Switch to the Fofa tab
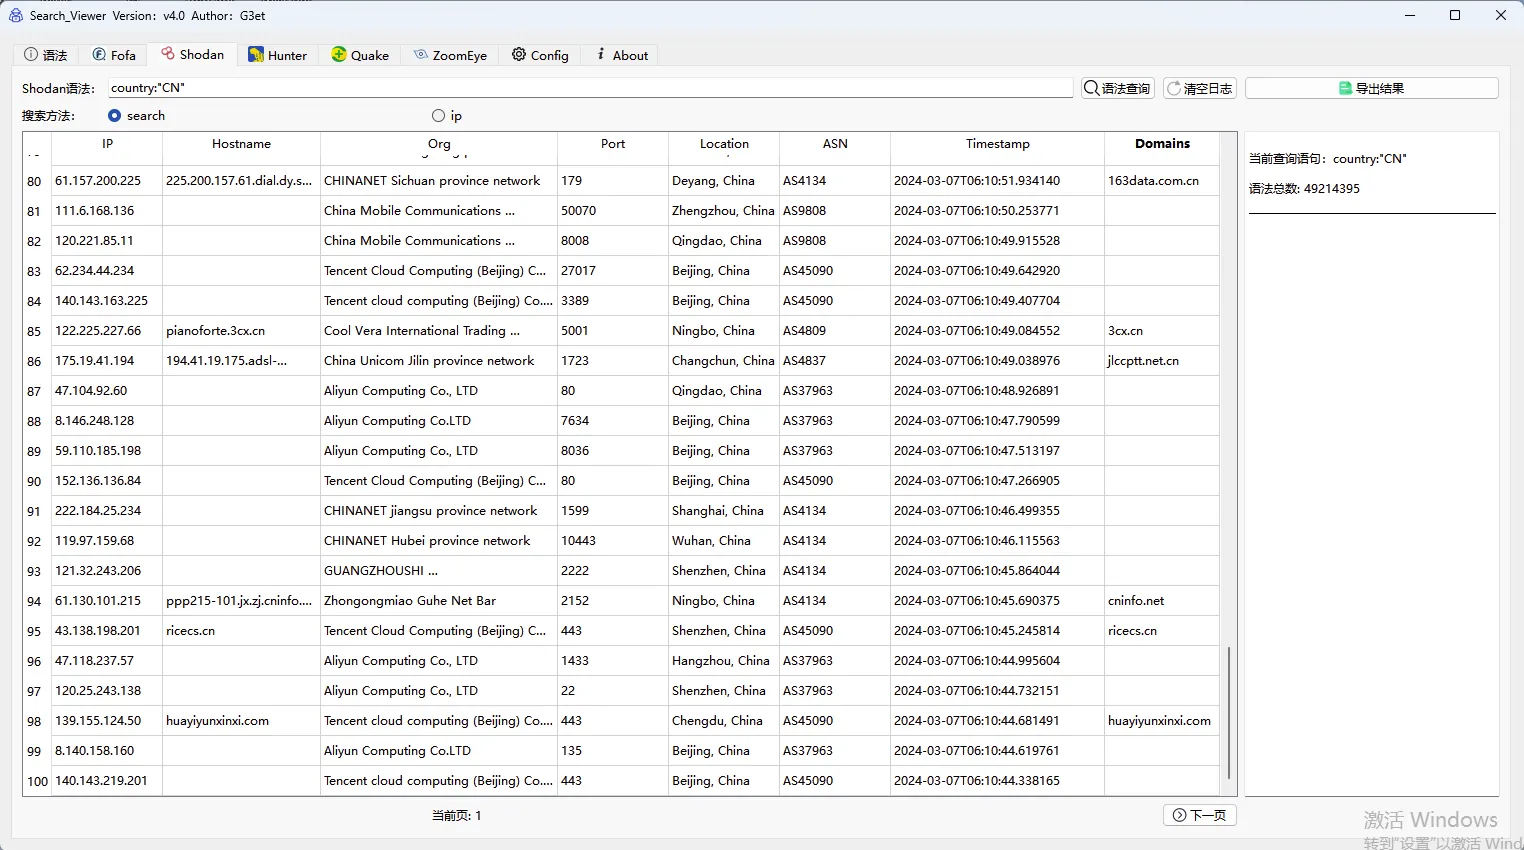The height and width of the screenshot is (850, 1524). coord(114,55)
